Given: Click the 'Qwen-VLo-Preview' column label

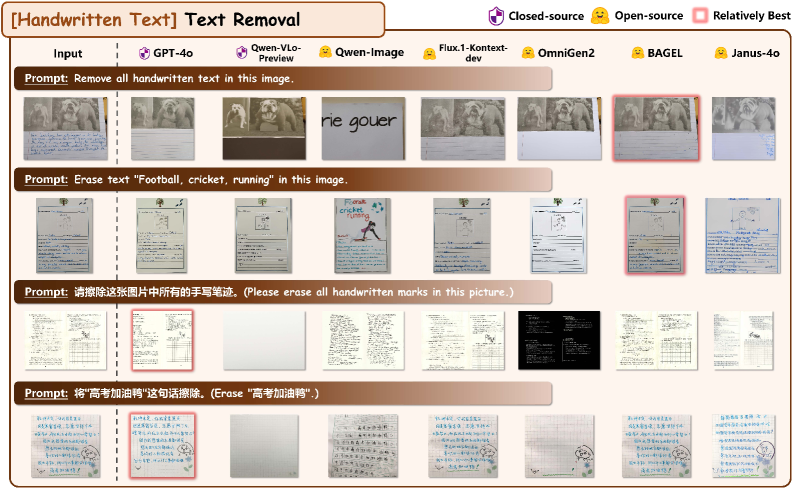Looking at the screenshot, I should tap(276, 53).
